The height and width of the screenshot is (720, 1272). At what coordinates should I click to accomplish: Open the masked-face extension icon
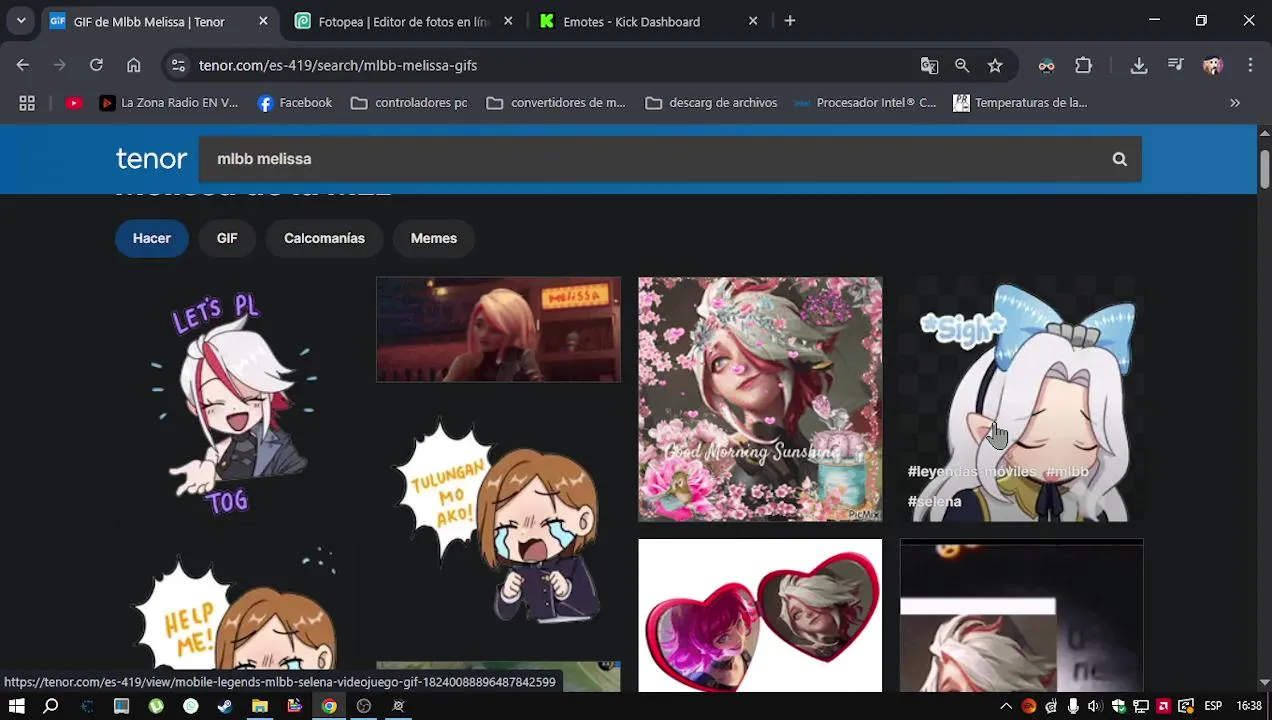point(1046,65)
